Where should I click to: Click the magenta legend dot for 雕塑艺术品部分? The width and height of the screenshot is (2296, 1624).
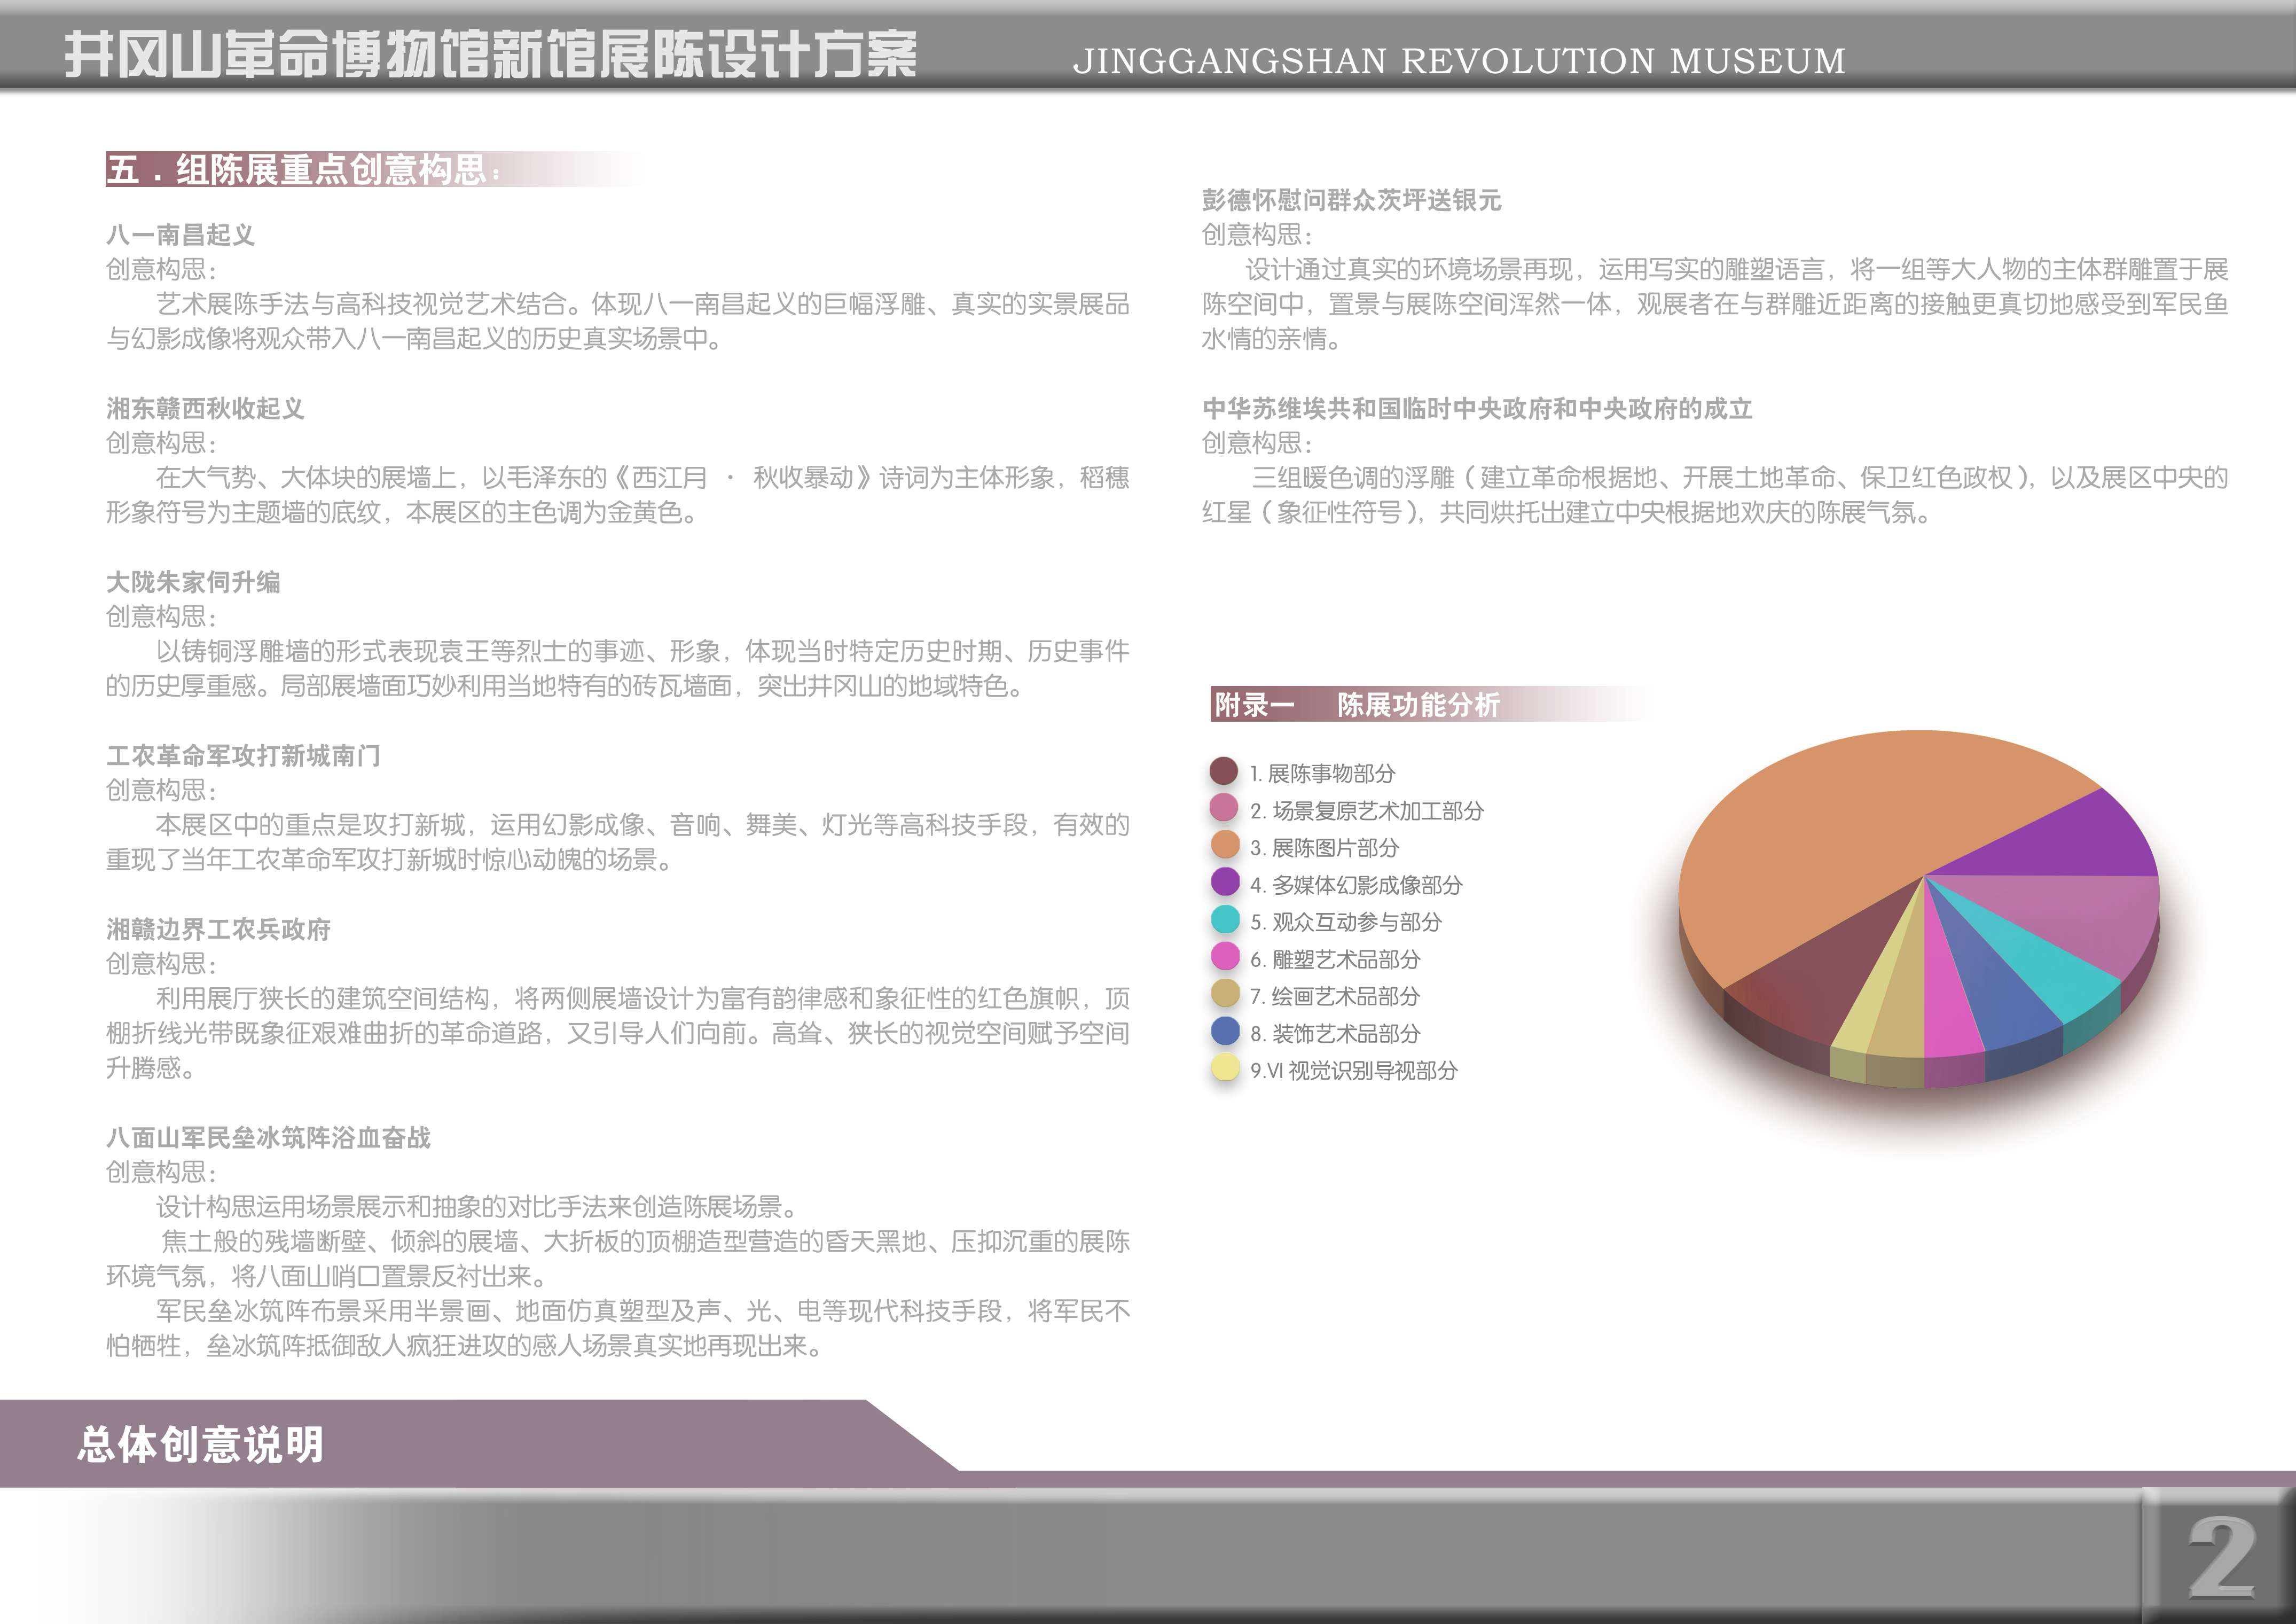coord(1225,956)
